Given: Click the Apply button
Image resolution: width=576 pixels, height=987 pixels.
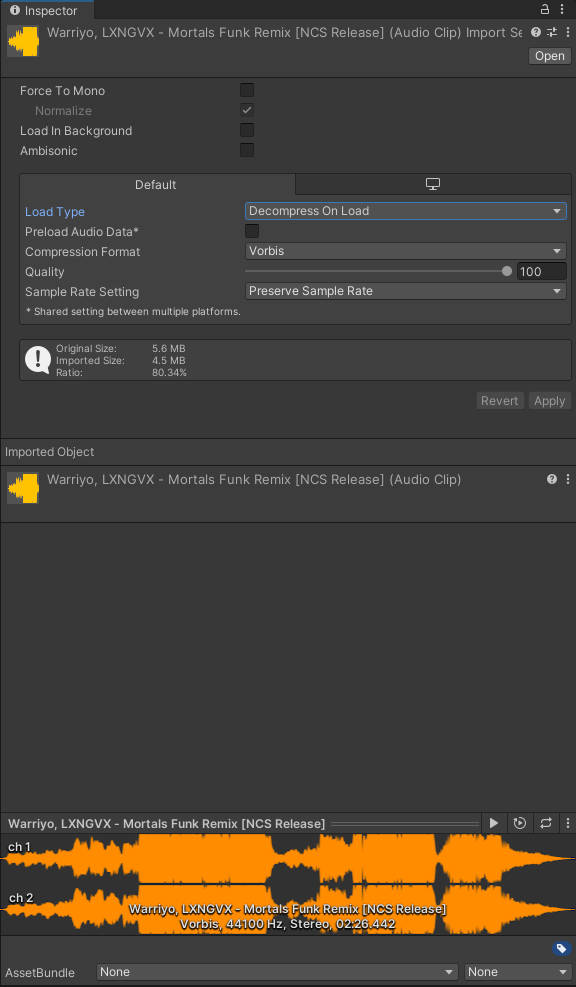Looking at the screenshot, I should click(x=549, y=400).
